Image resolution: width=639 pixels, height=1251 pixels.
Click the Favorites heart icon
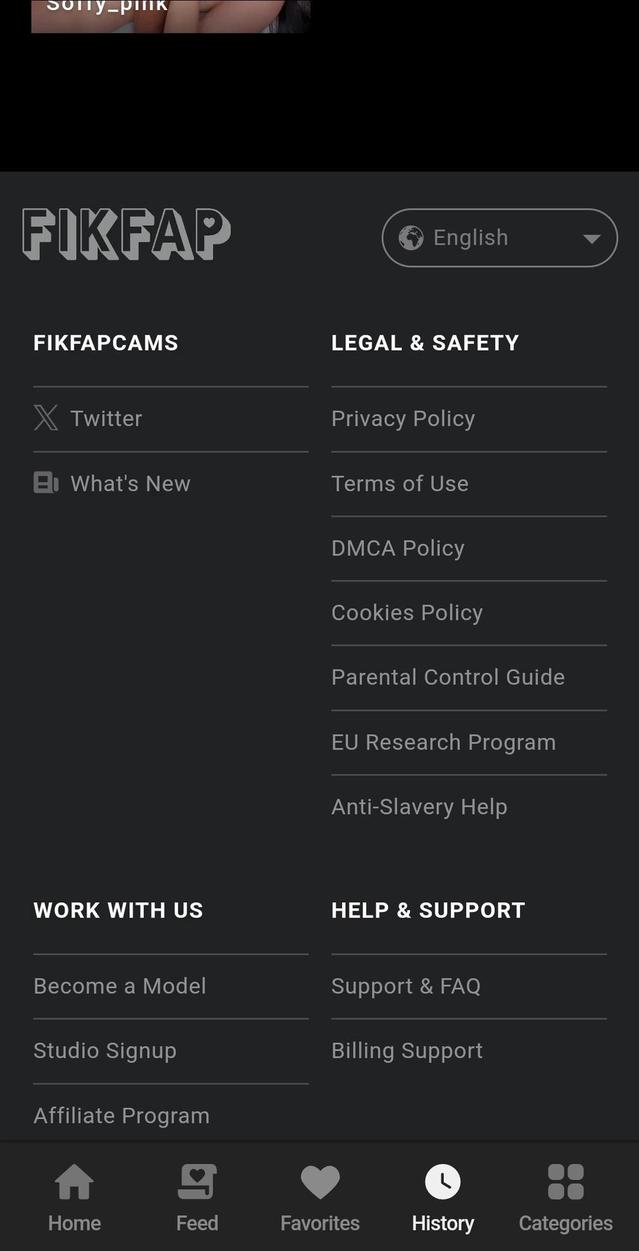320,1180
